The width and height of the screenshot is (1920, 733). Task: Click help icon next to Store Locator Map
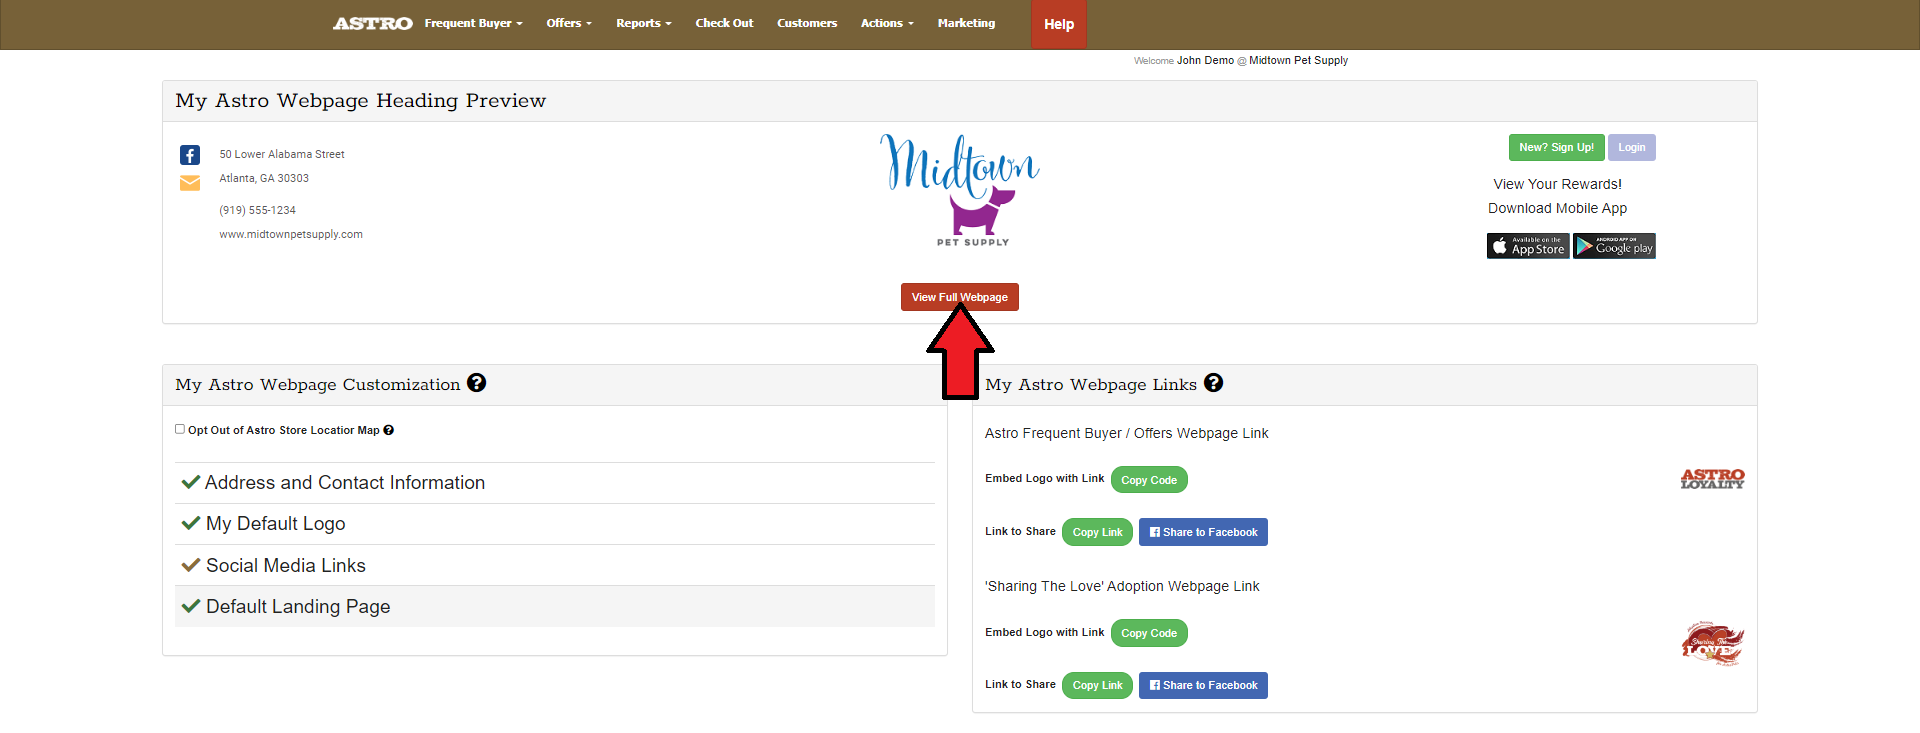[x=389, y=430]
